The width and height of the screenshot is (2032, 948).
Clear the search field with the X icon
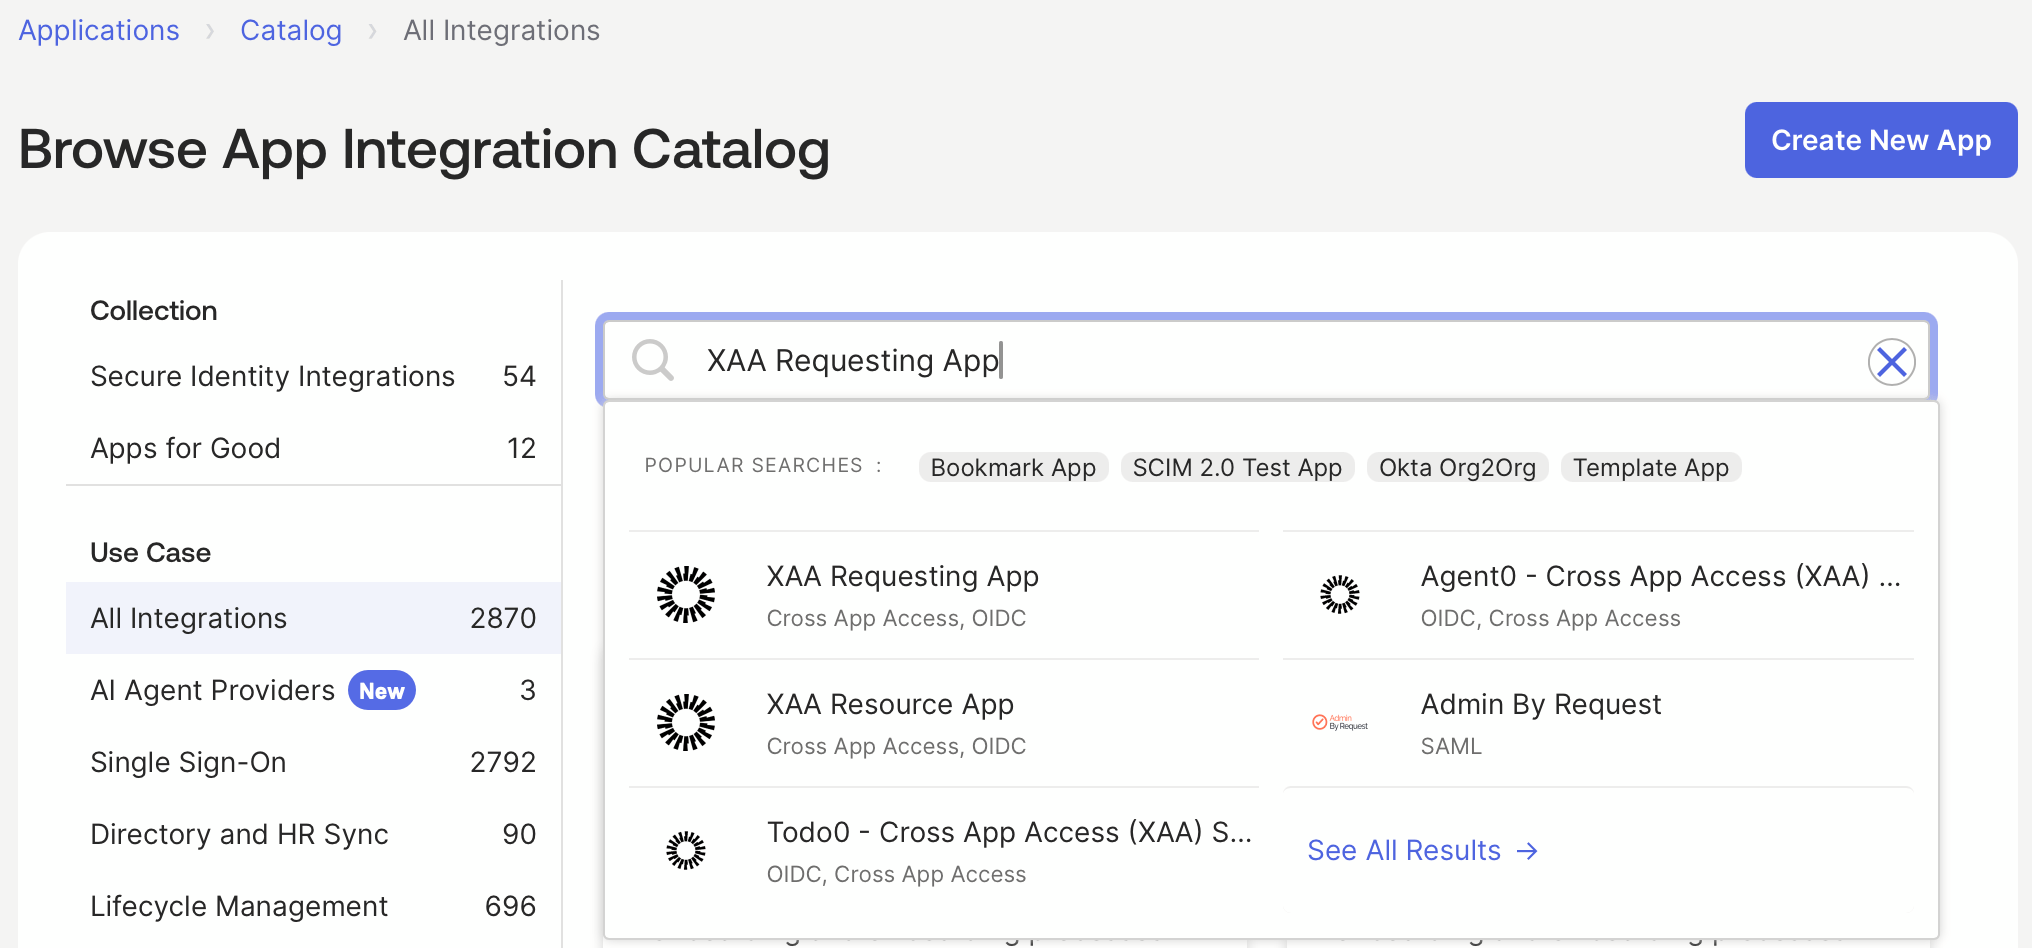[1891, 361]
